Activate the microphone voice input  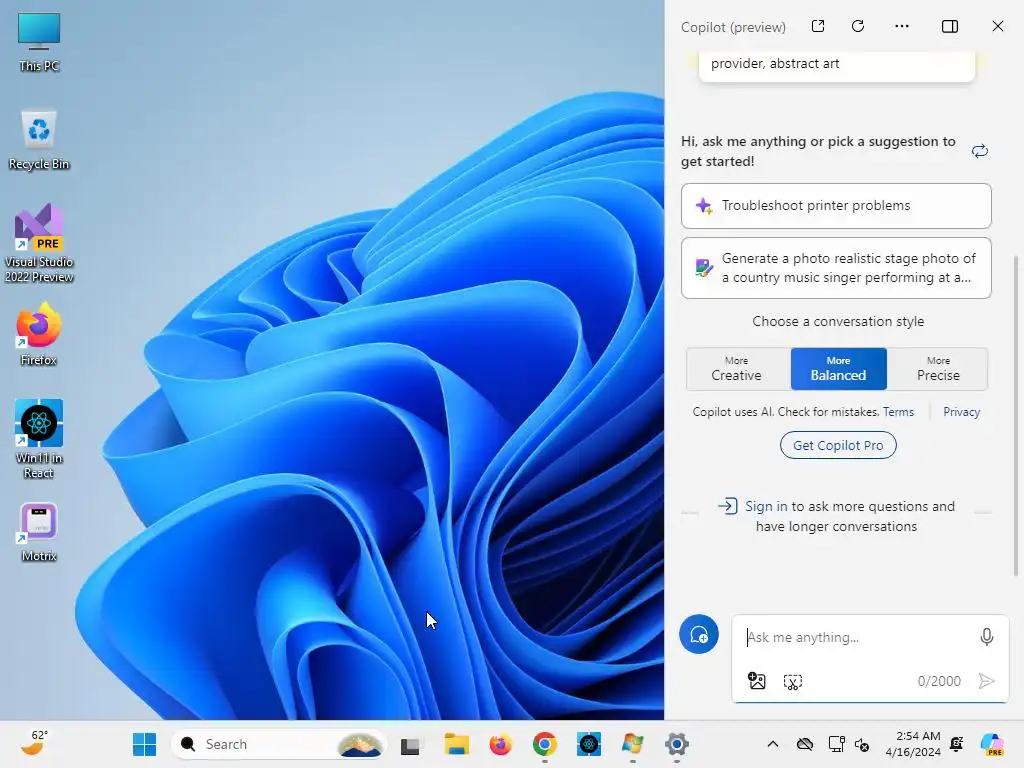[986, 637]
